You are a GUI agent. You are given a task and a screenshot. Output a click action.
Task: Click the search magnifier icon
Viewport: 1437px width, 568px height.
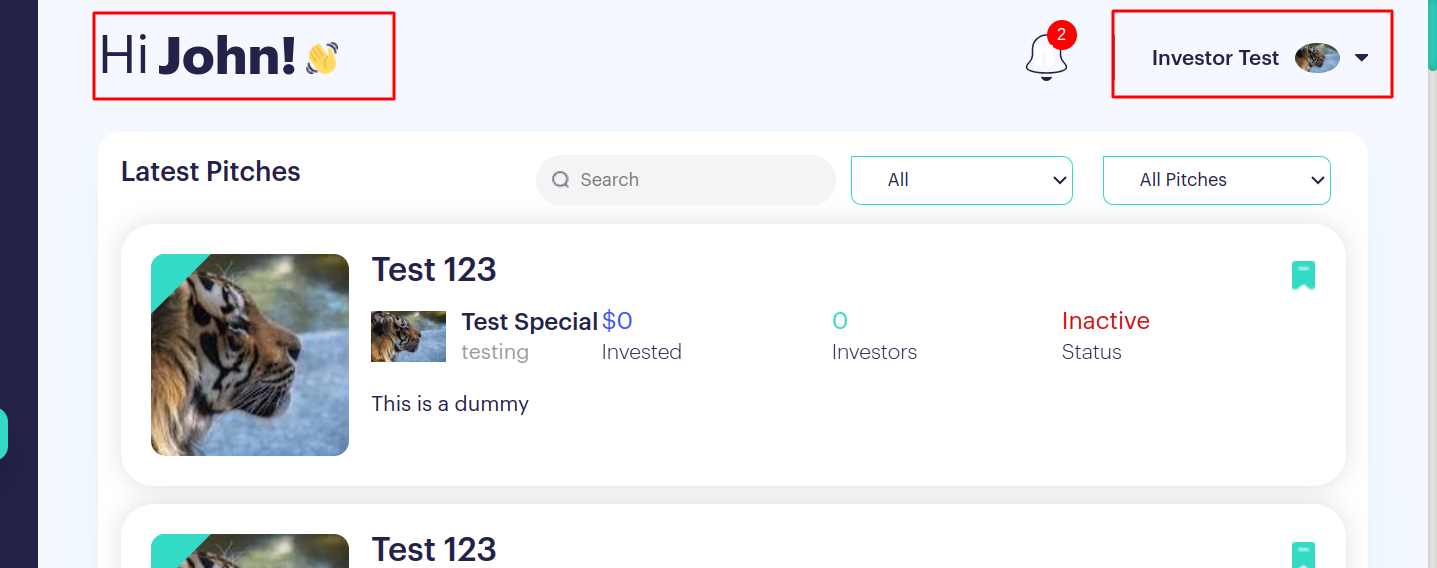click(x=561, y=180)
